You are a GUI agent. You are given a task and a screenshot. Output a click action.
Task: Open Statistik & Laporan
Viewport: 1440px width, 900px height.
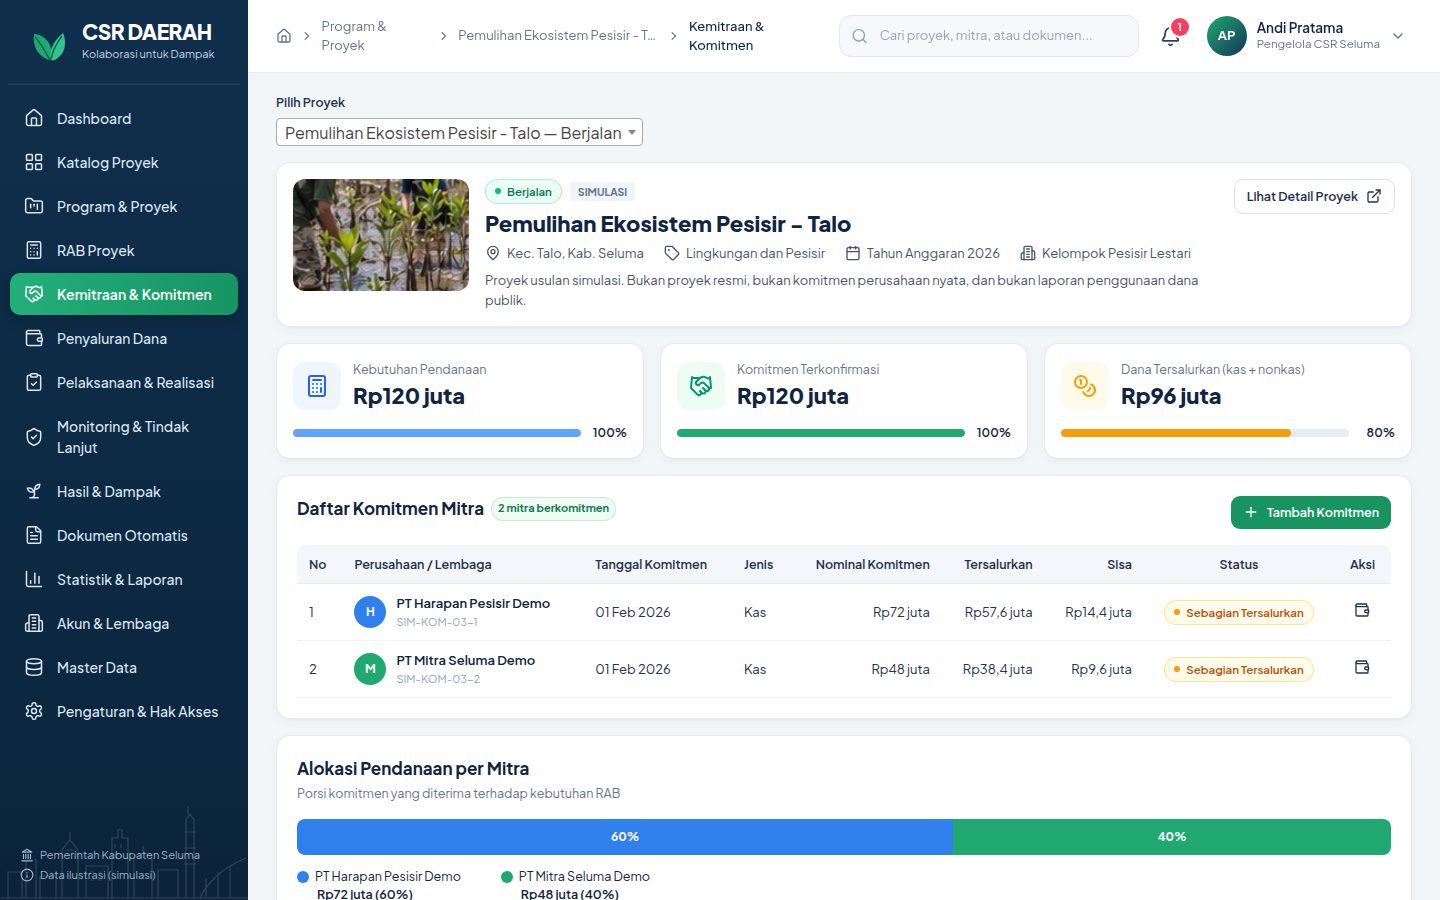[124, 579]
